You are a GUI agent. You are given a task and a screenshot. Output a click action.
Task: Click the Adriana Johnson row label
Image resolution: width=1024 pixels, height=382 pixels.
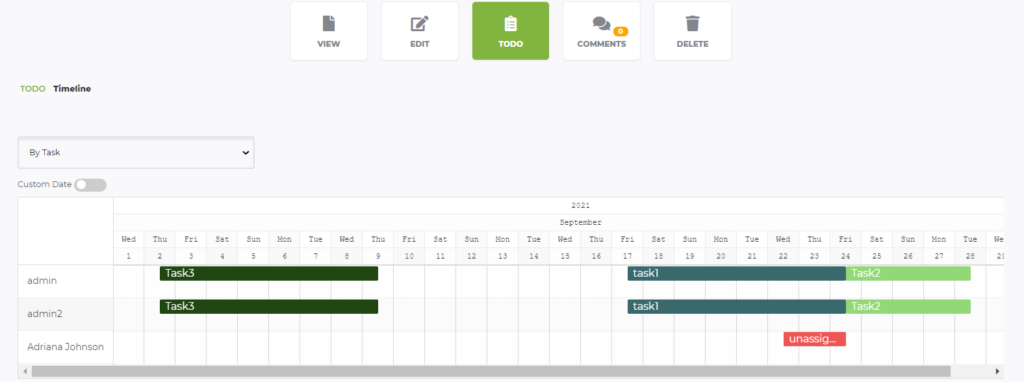(65, 347)
